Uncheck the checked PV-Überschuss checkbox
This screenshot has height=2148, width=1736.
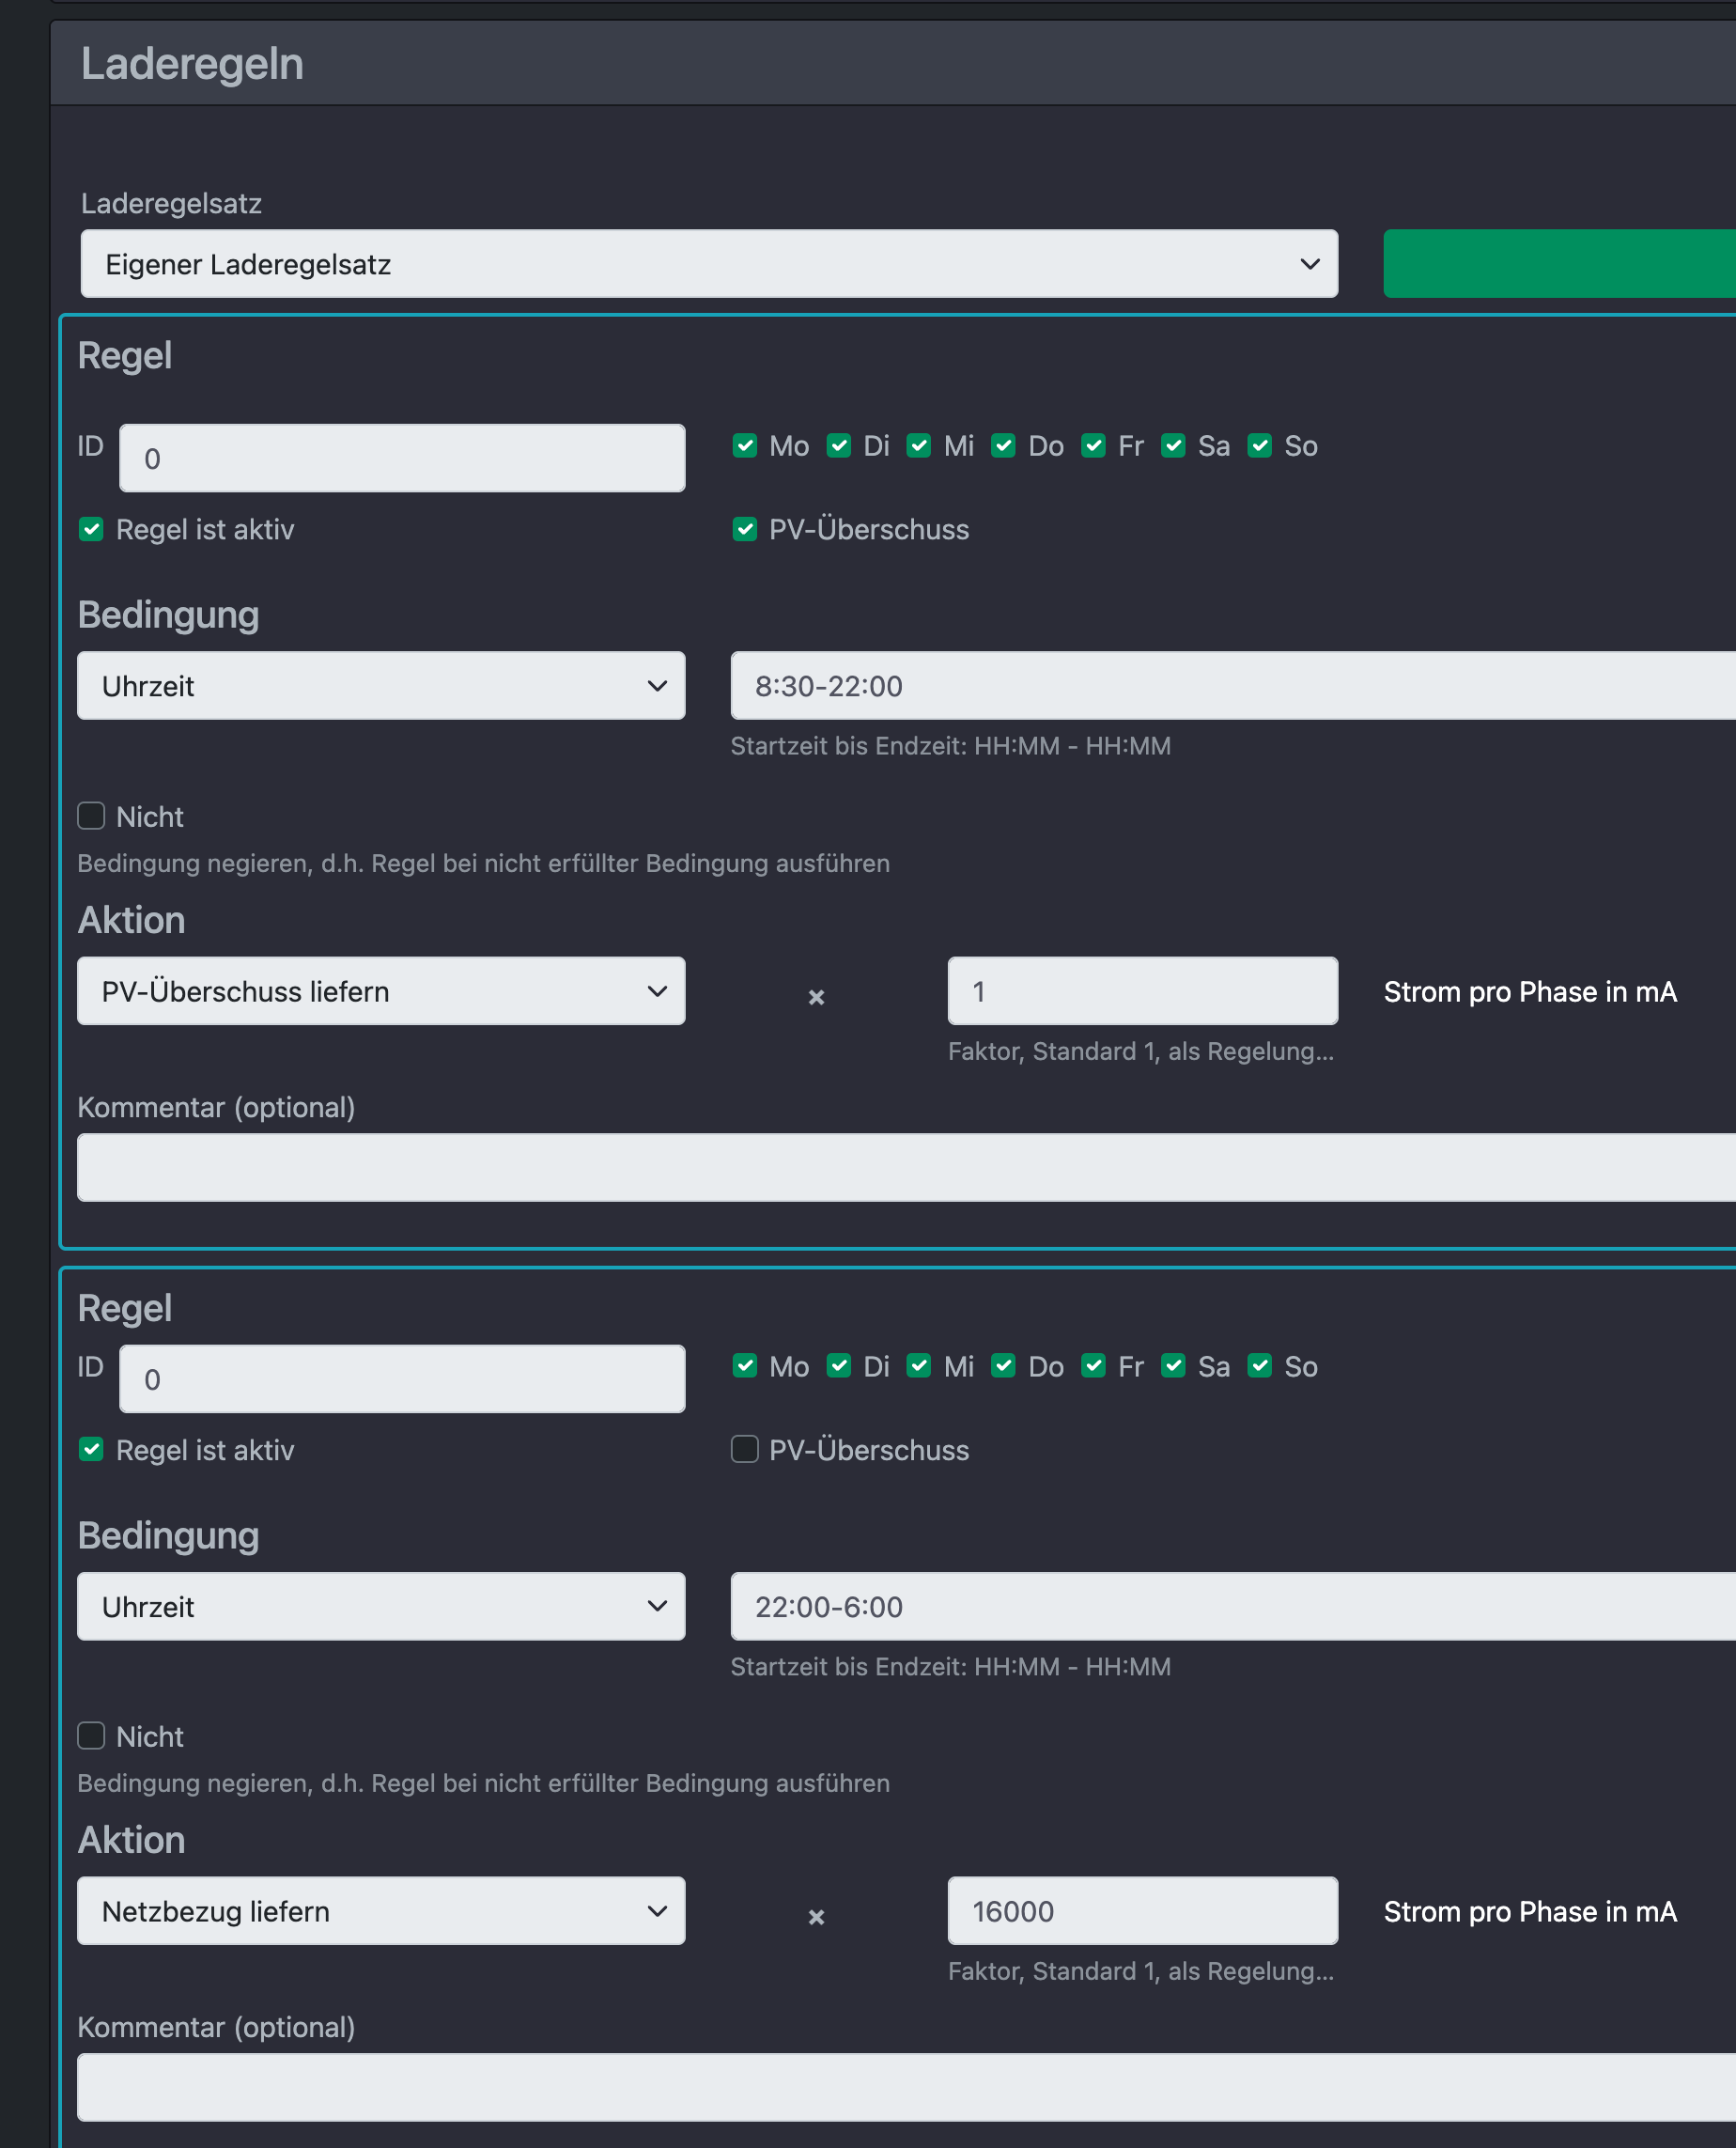coord(745,530)
